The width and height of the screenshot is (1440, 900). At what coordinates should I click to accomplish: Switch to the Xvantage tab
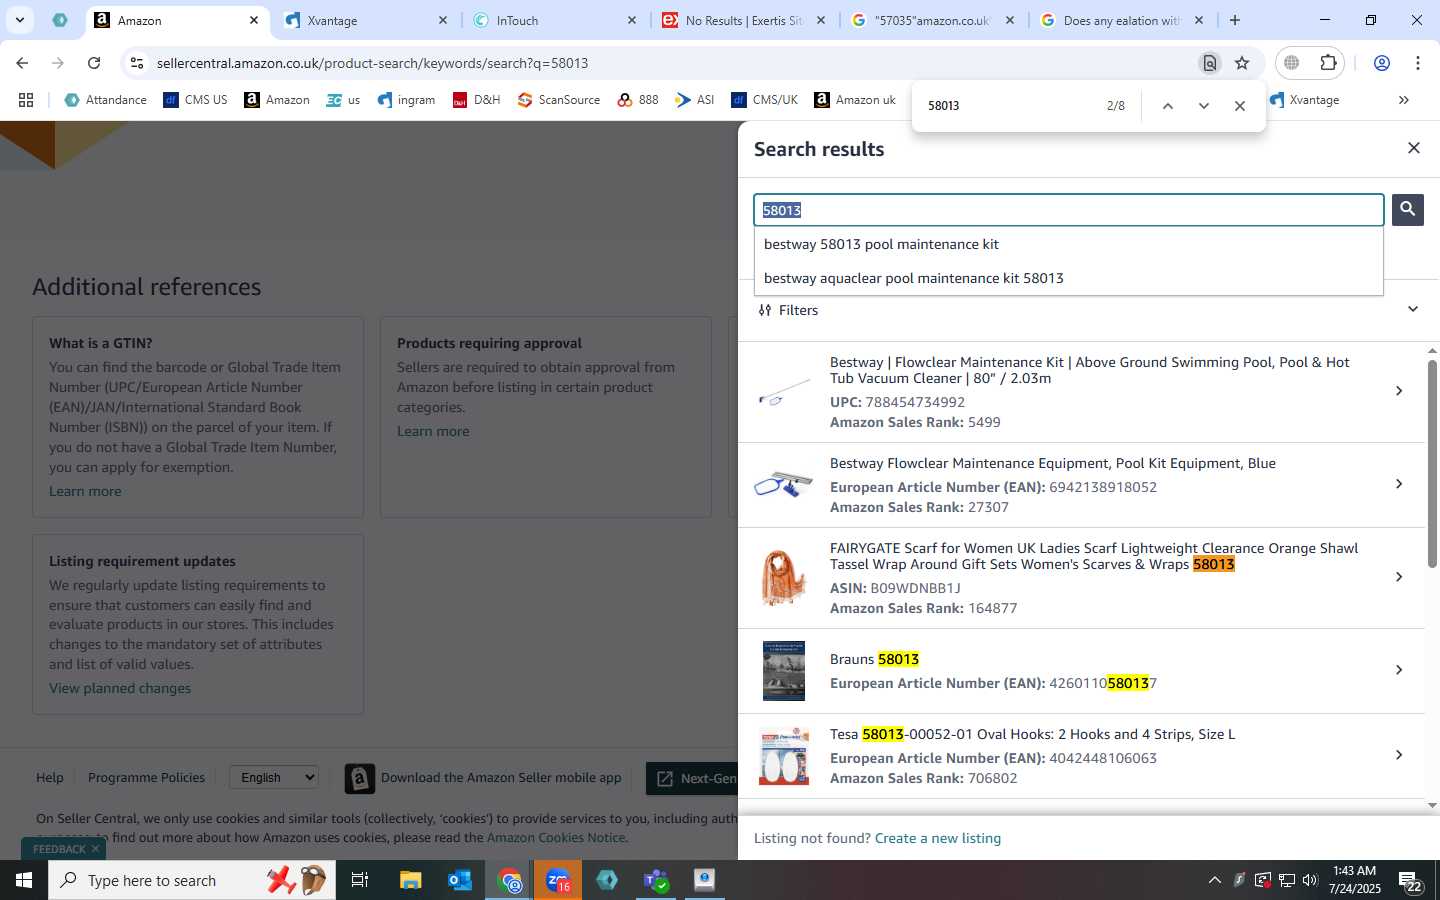tap(364, 20)
